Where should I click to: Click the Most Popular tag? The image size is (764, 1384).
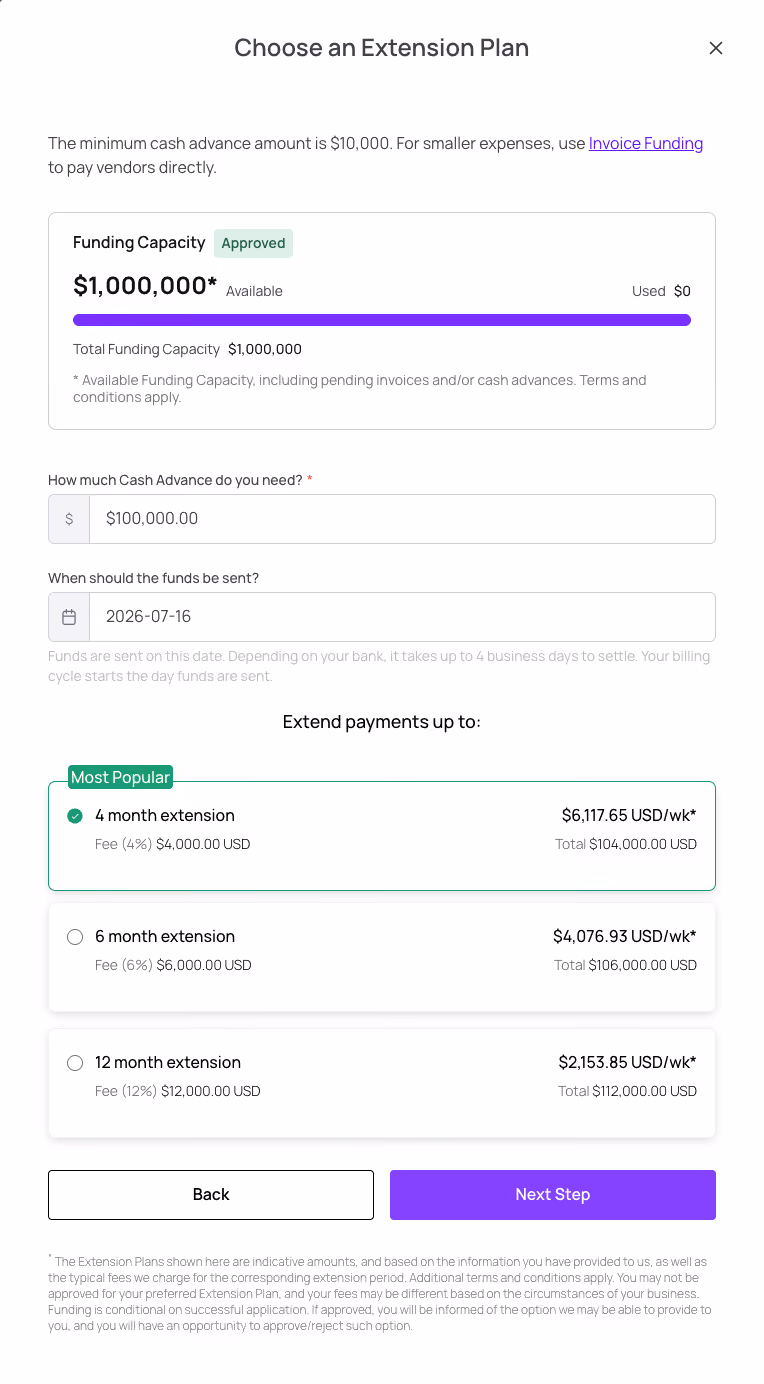[x=121, y=777]
